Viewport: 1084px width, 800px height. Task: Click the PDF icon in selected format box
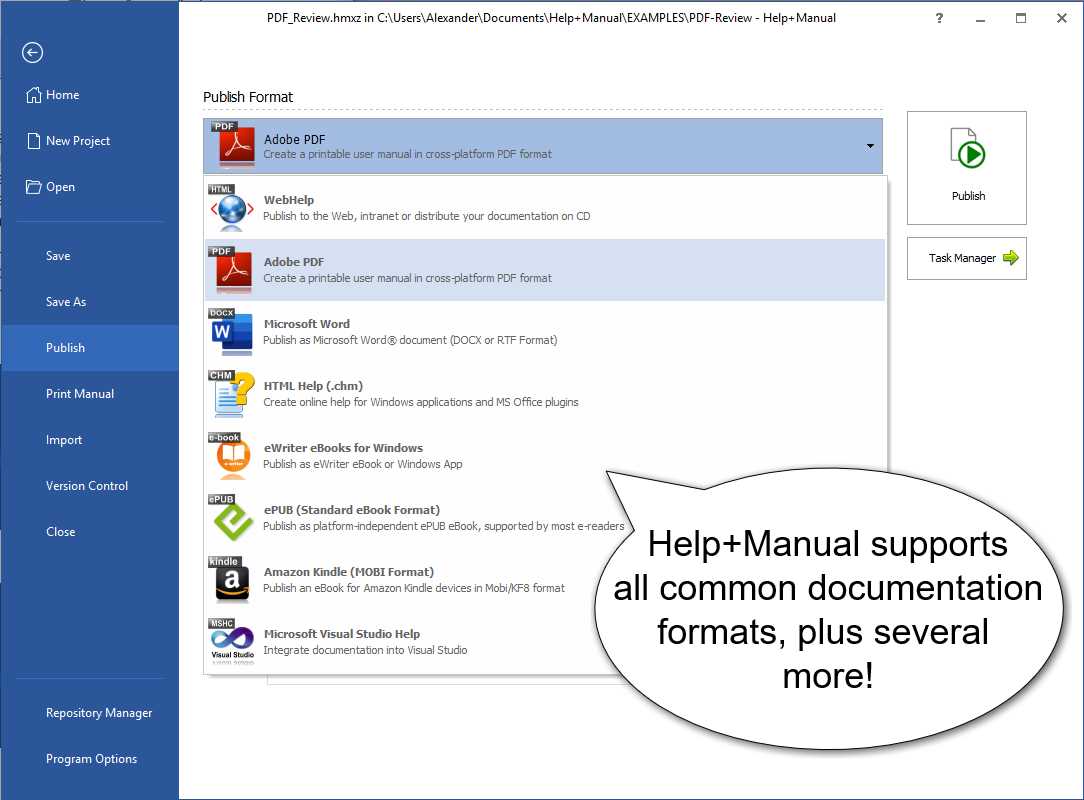click(x=234, y=145)
